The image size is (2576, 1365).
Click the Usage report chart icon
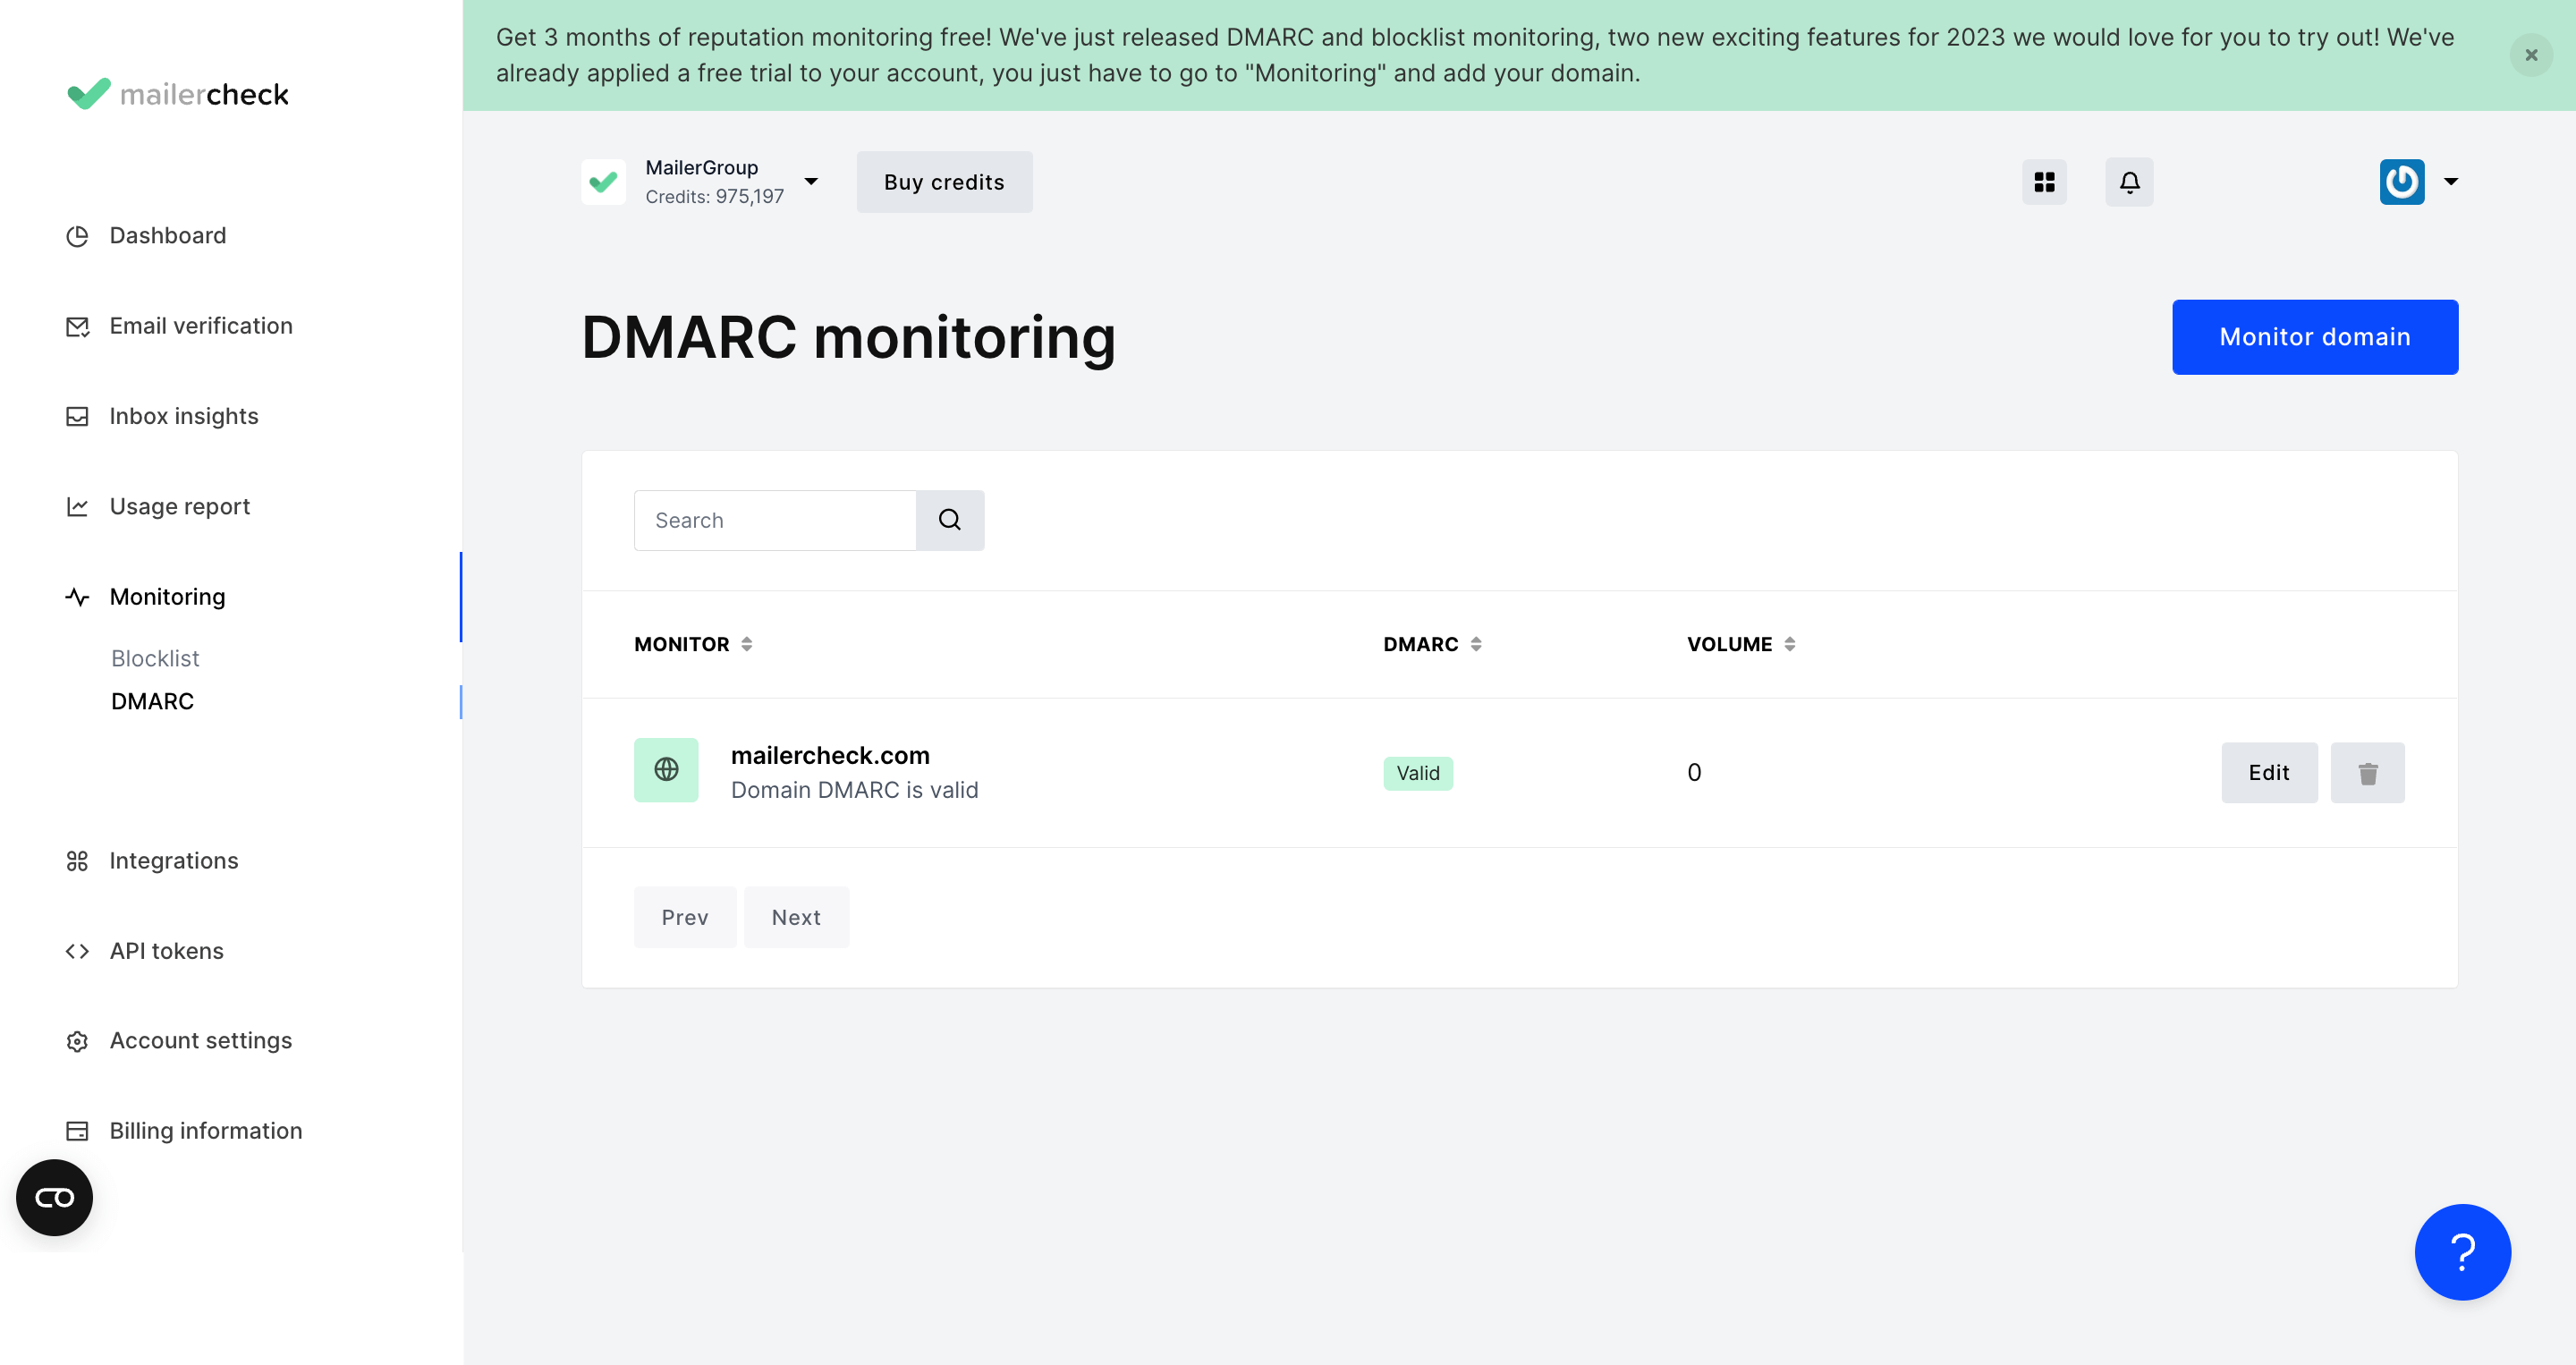point(77,507)
